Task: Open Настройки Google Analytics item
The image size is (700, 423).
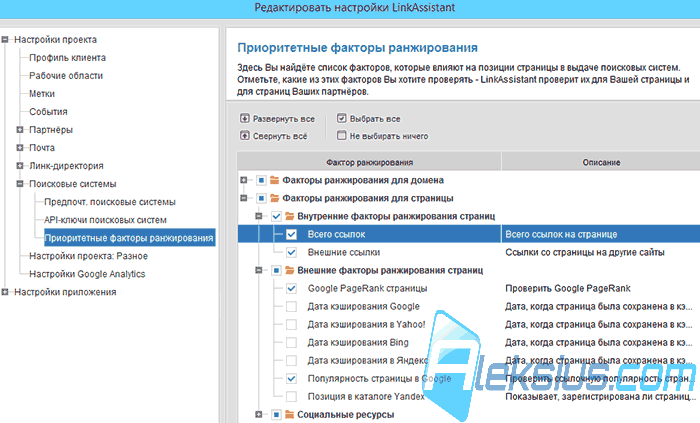Action: coord(87,274)
